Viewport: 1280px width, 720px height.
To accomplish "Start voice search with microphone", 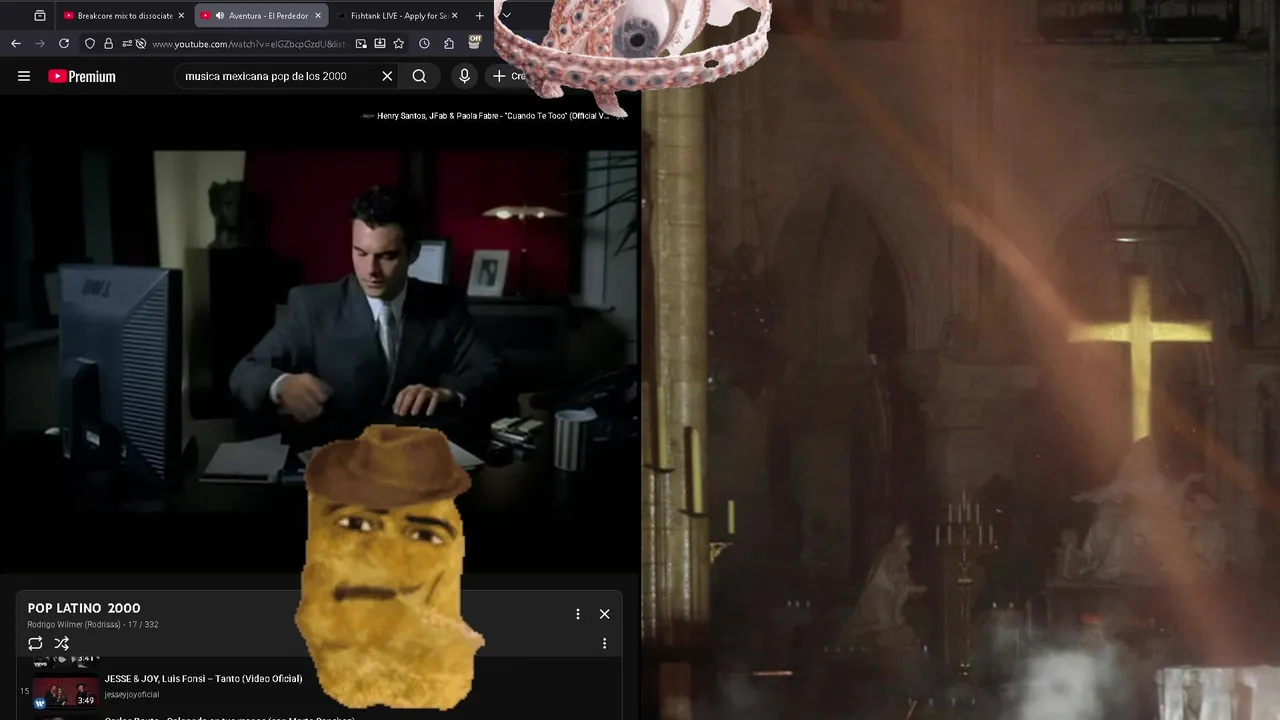I will [464, 76].
